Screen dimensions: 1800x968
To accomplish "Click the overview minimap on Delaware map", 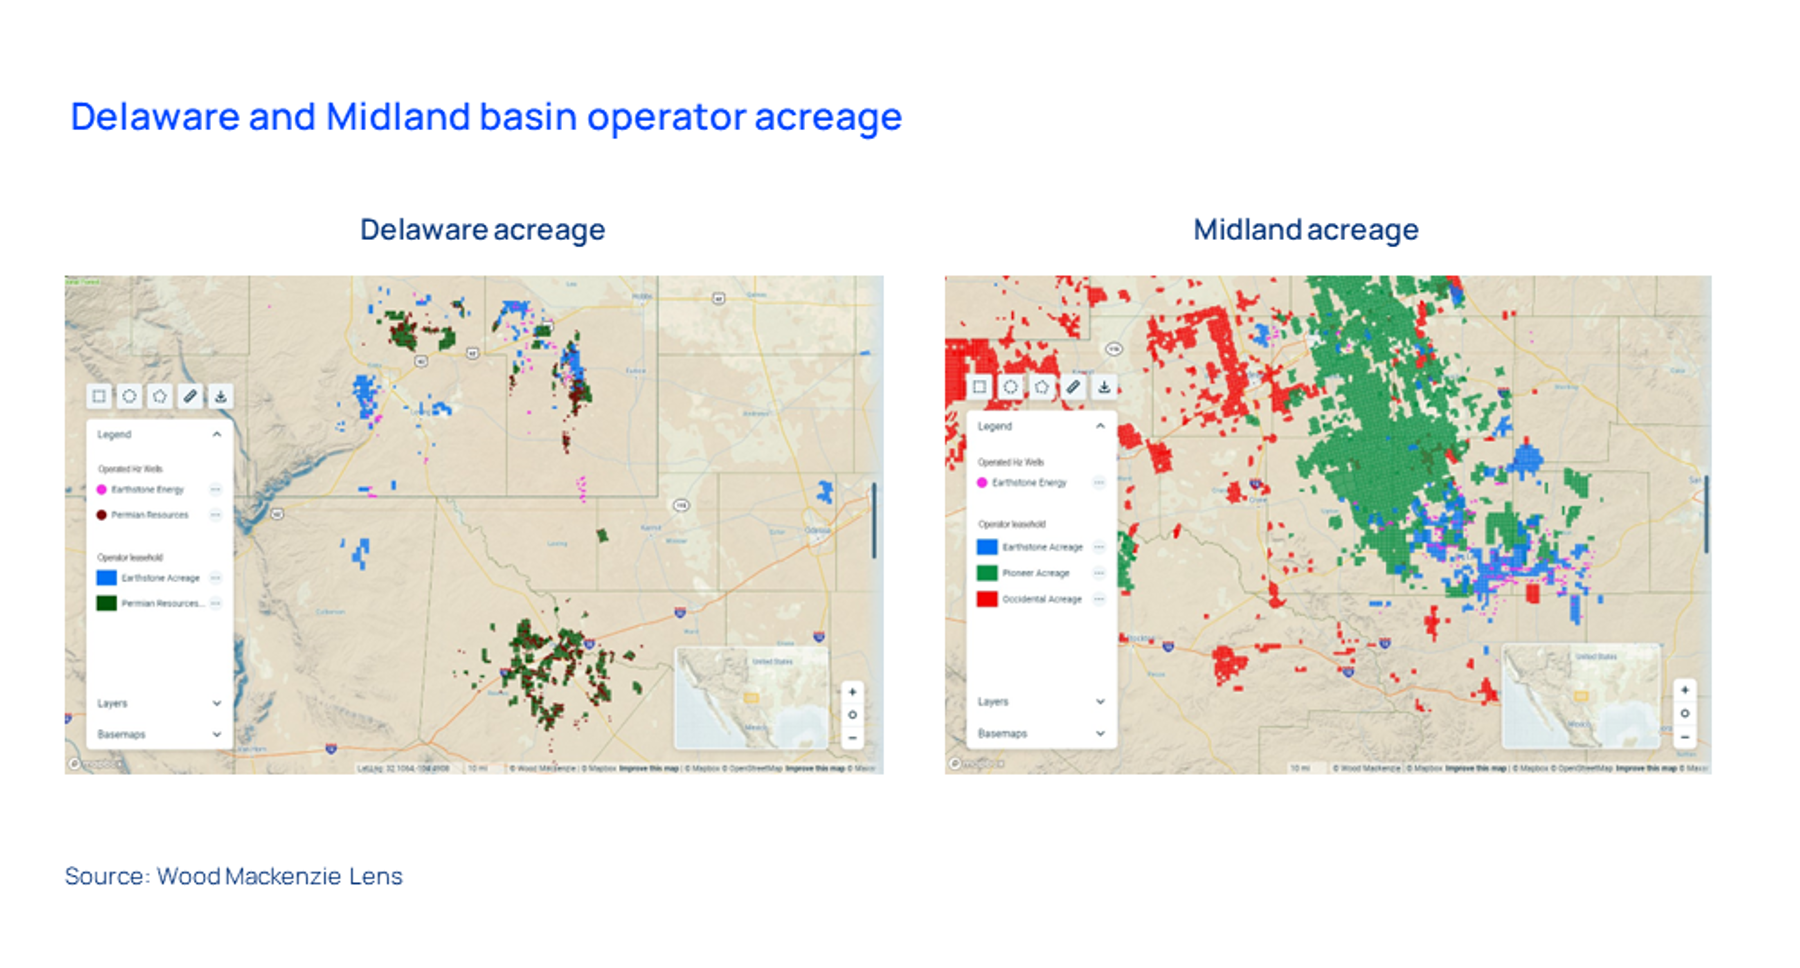I will 751,698.
